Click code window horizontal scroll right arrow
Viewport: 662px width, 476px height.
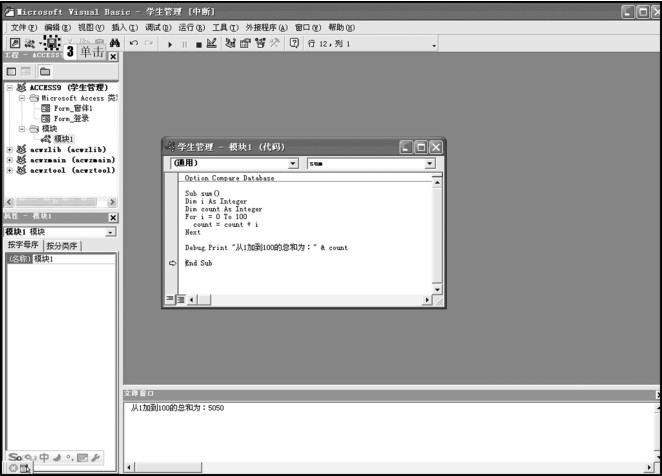point(427,300)
